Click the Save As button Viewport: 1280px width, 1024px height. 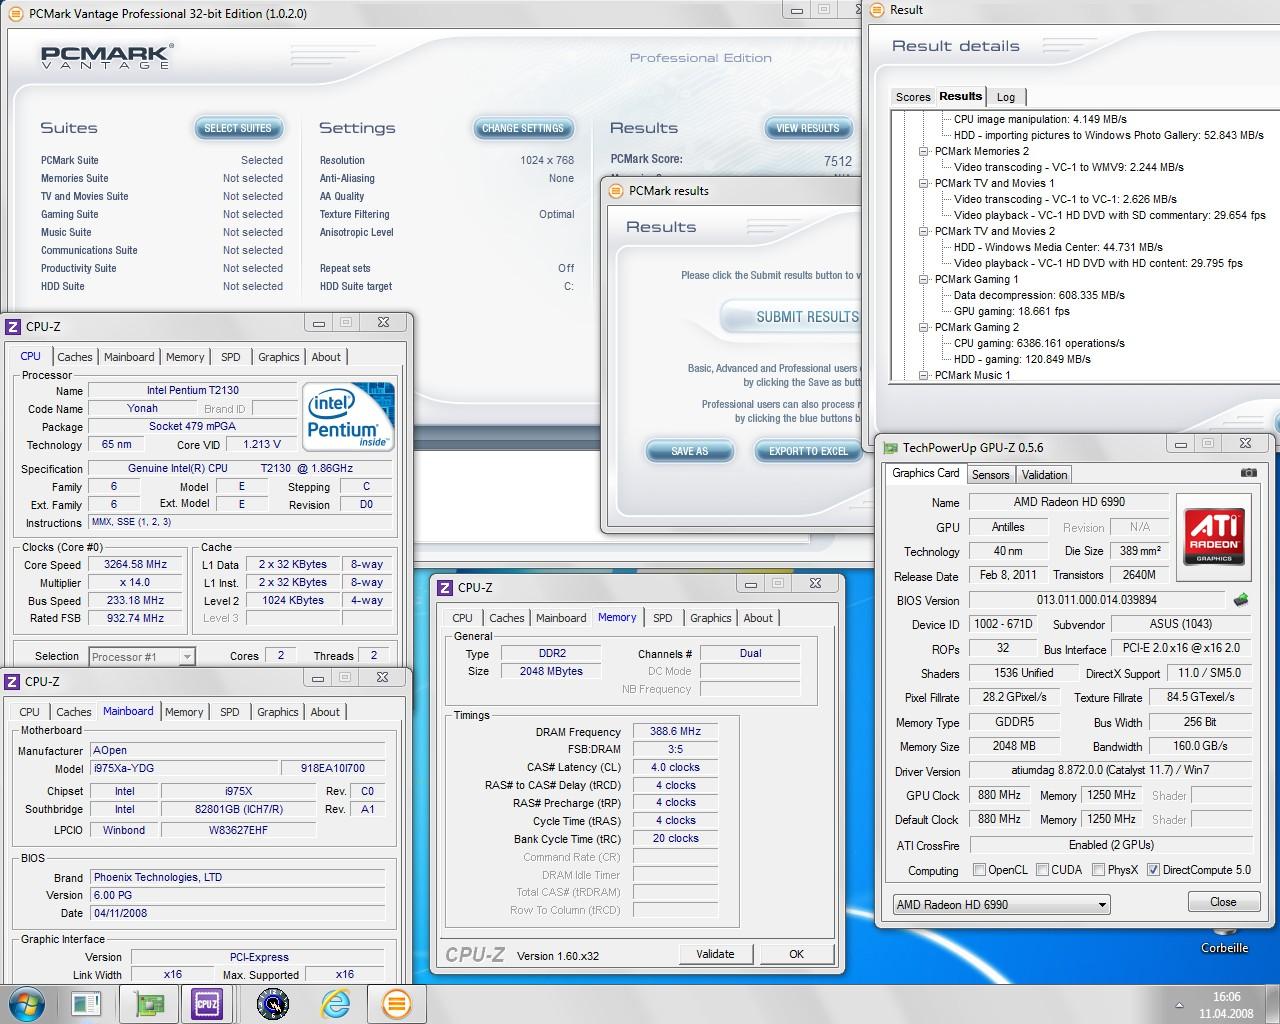[689, 451]
